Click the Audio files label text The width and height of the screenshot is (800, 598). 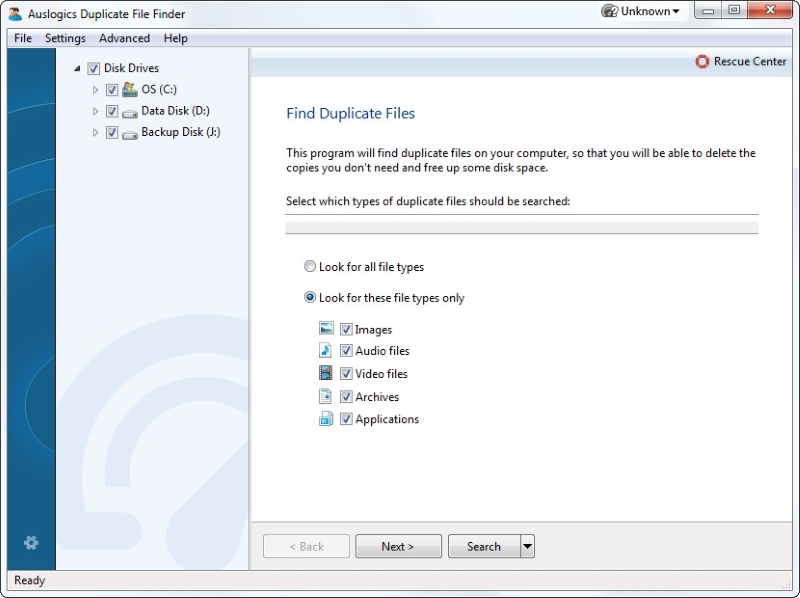coord(382,351)
